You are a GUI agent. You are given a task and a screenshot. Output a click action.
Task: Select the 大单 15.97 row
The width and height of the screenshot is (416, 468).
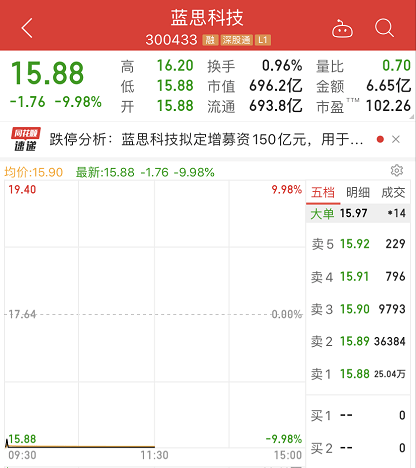coord(358,213)
